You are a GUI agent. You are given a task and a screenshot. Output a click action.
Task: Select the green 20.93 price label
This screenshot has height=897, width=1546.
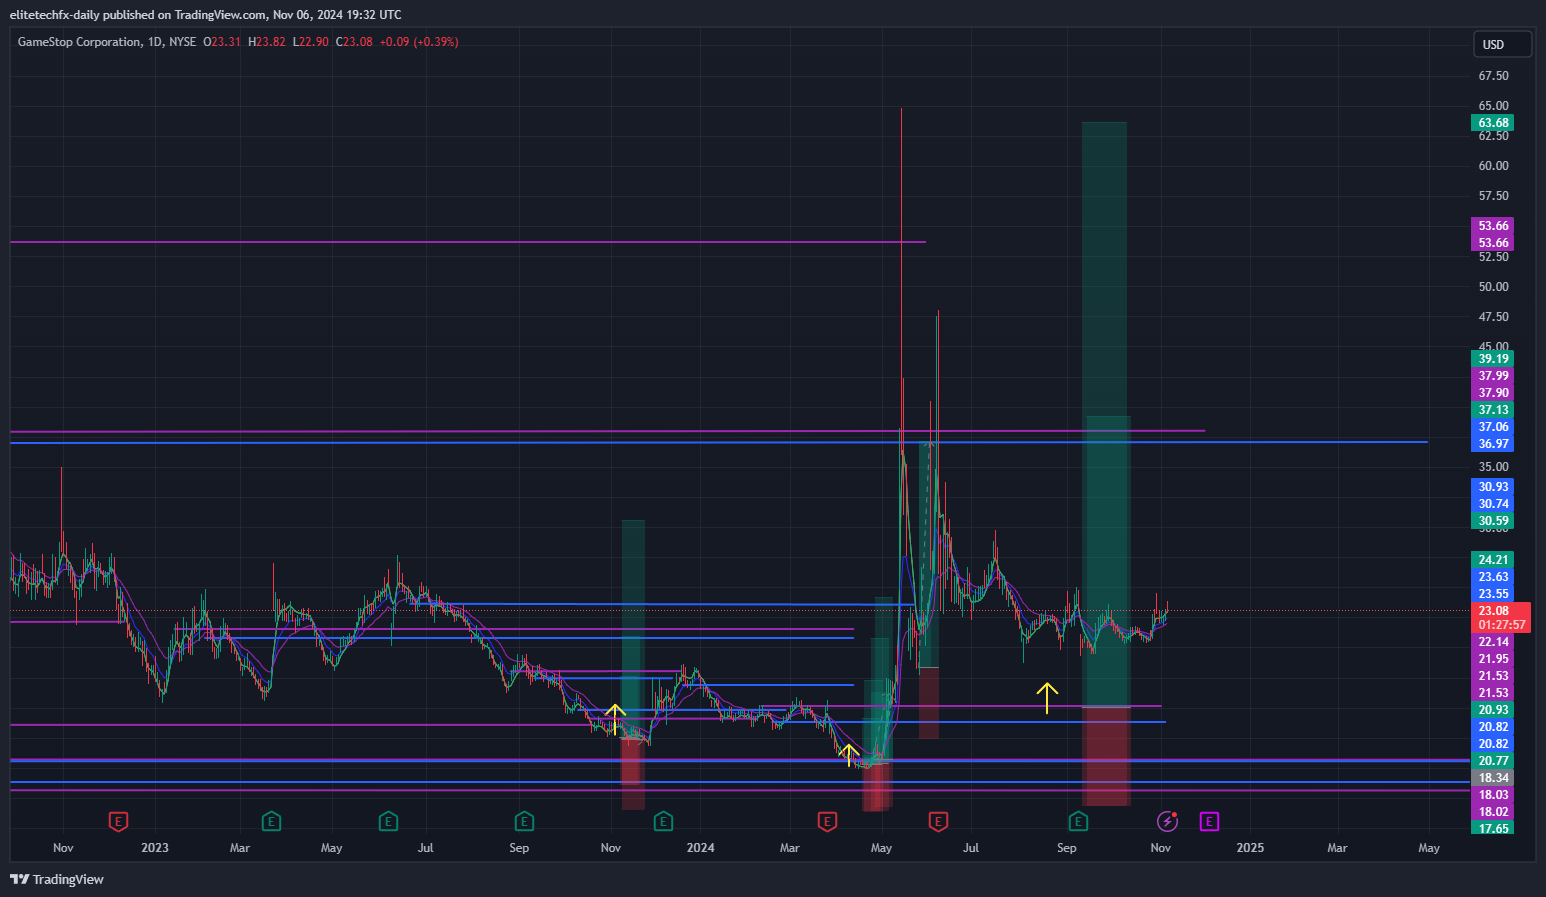(1492, 710)
